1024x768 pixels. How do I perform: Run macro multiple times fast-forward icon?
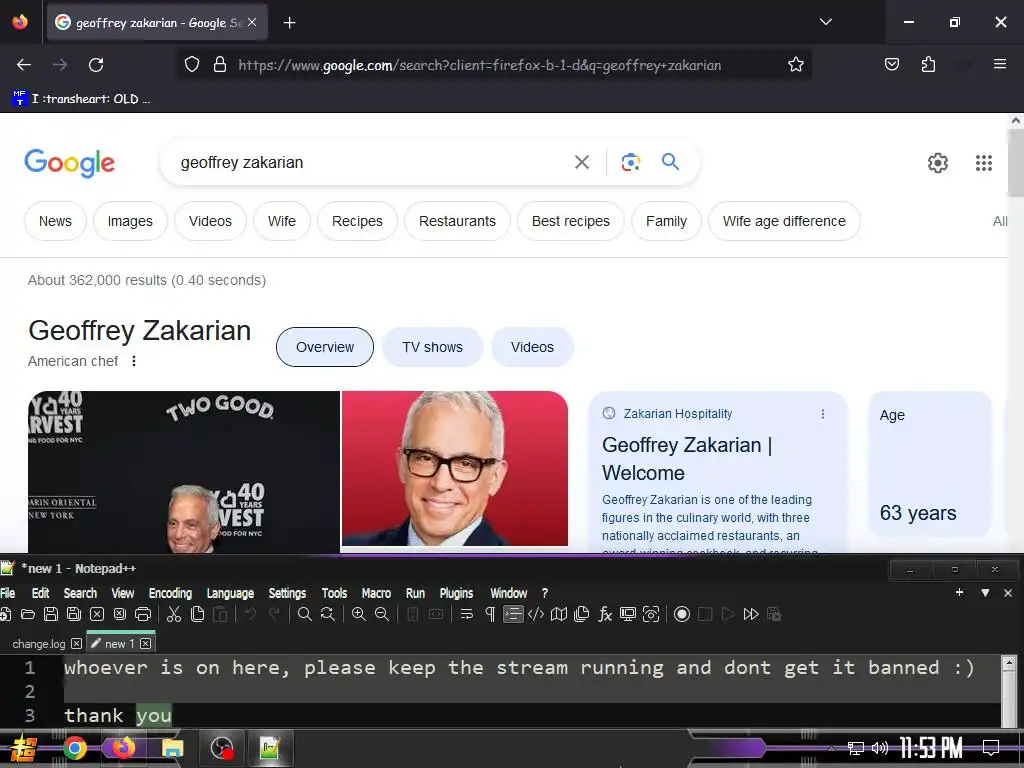[751, 614]
